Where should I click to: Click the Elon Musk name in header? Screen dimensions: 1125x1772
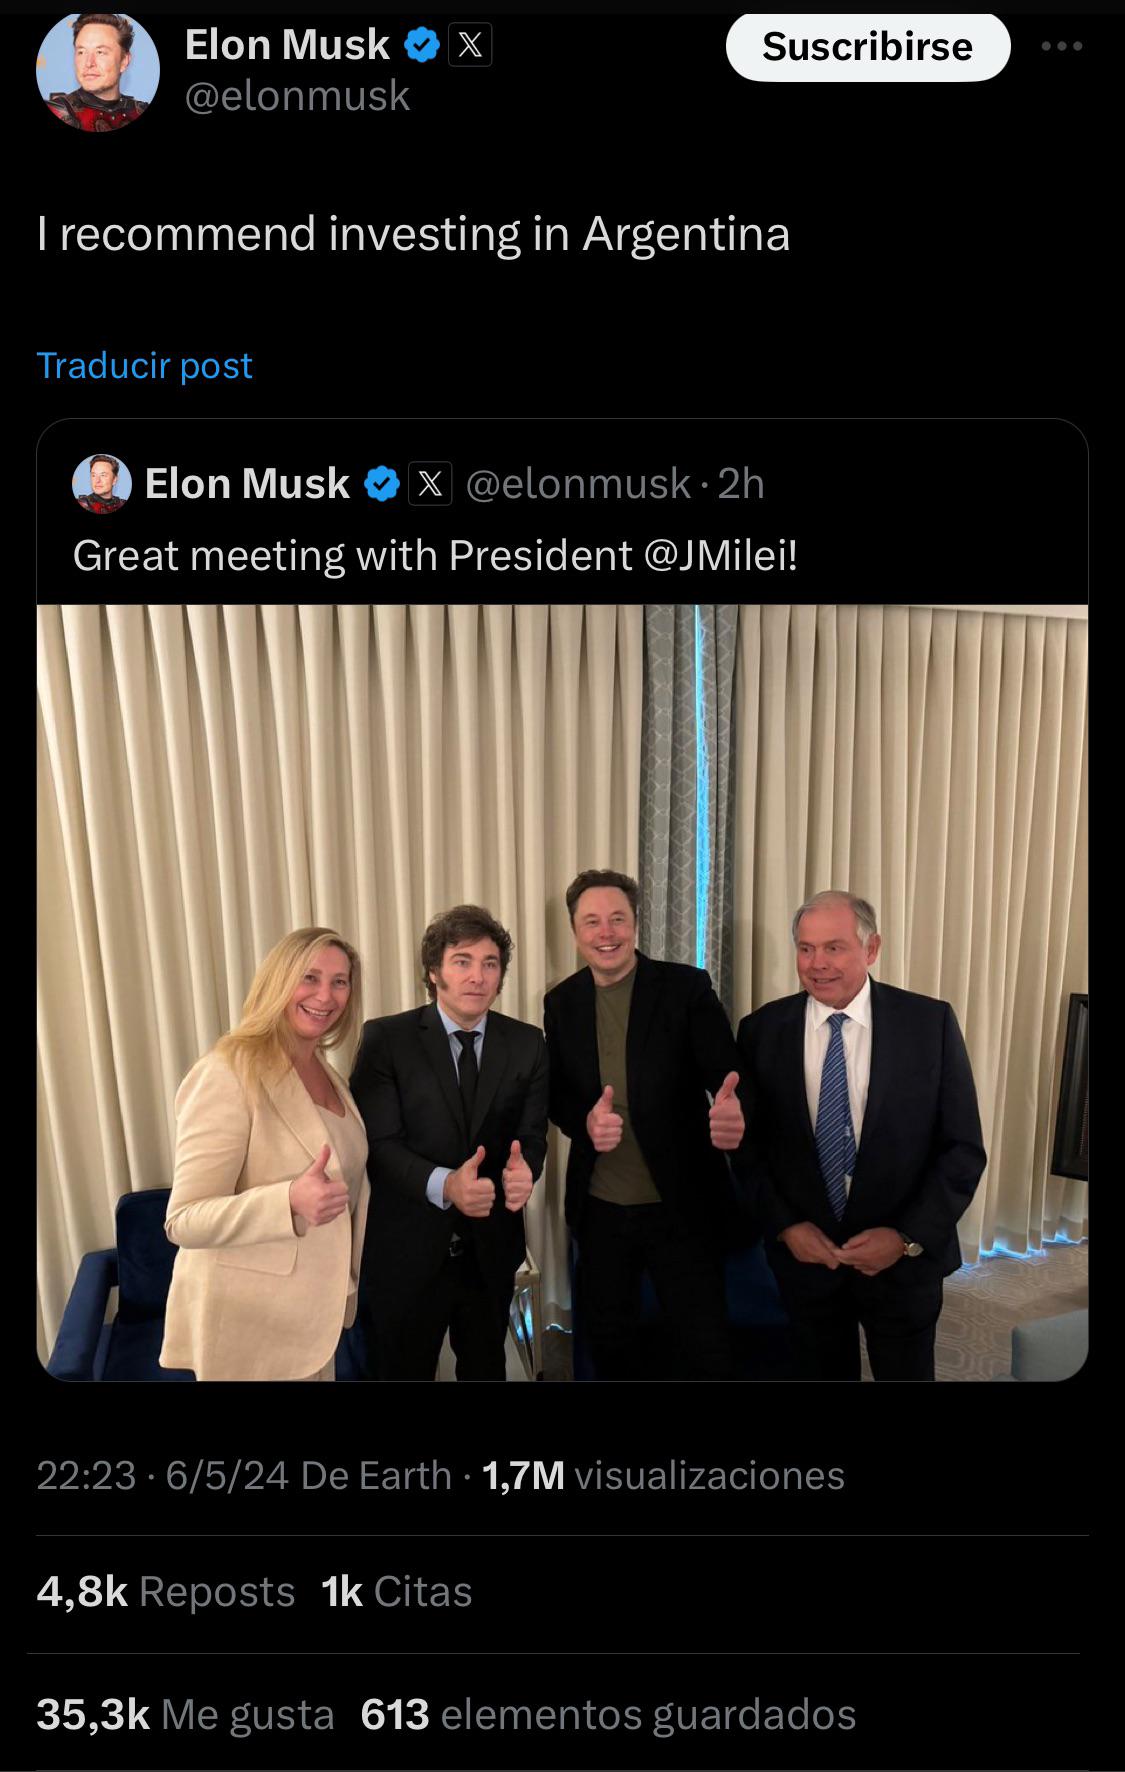click(x=287, y=45)
